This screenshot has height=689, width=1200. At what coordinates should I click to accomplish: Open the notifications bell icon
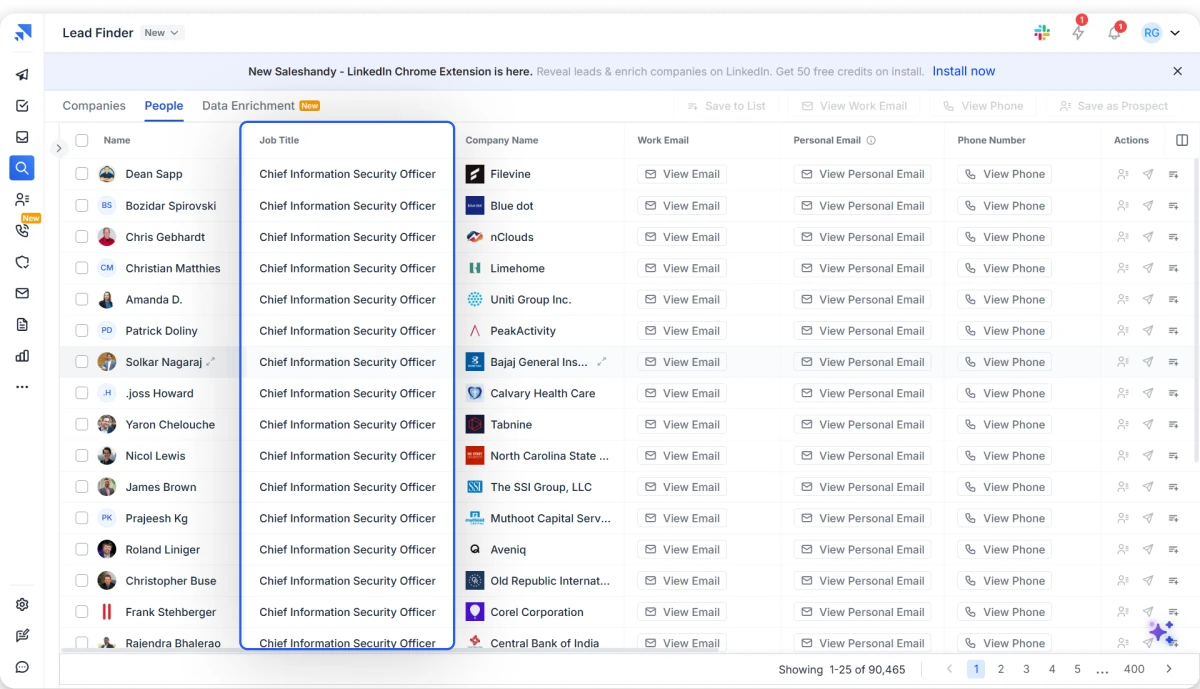click(x=1114, y=33)
